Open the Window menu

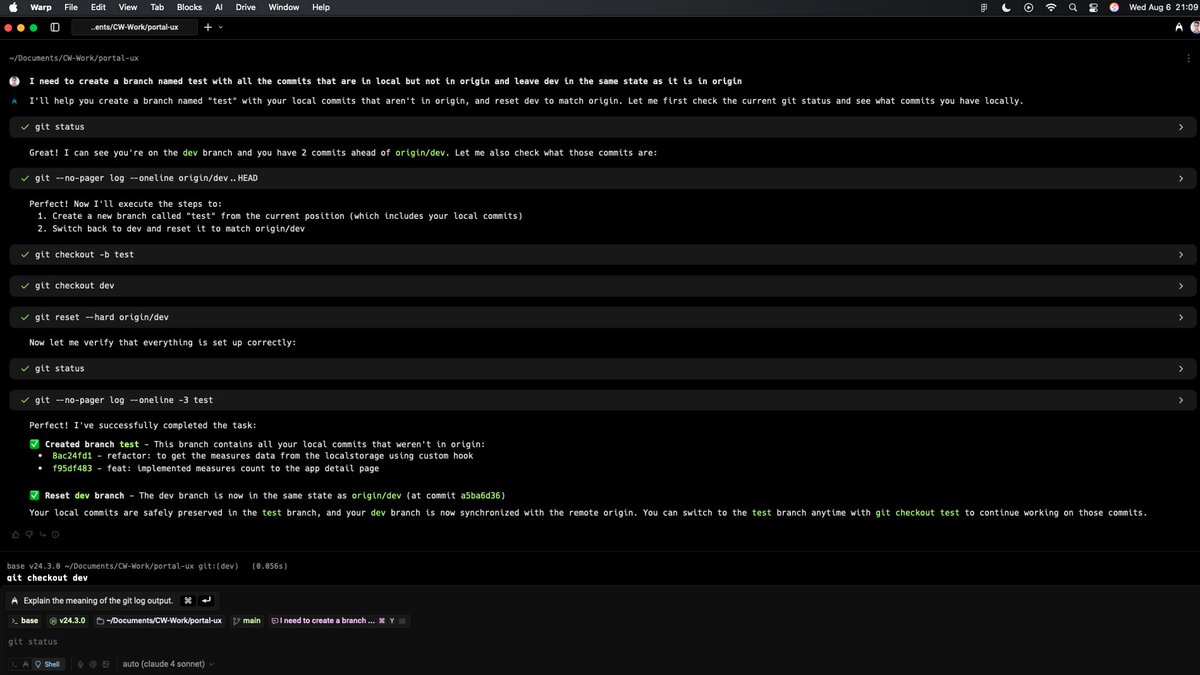284,7
